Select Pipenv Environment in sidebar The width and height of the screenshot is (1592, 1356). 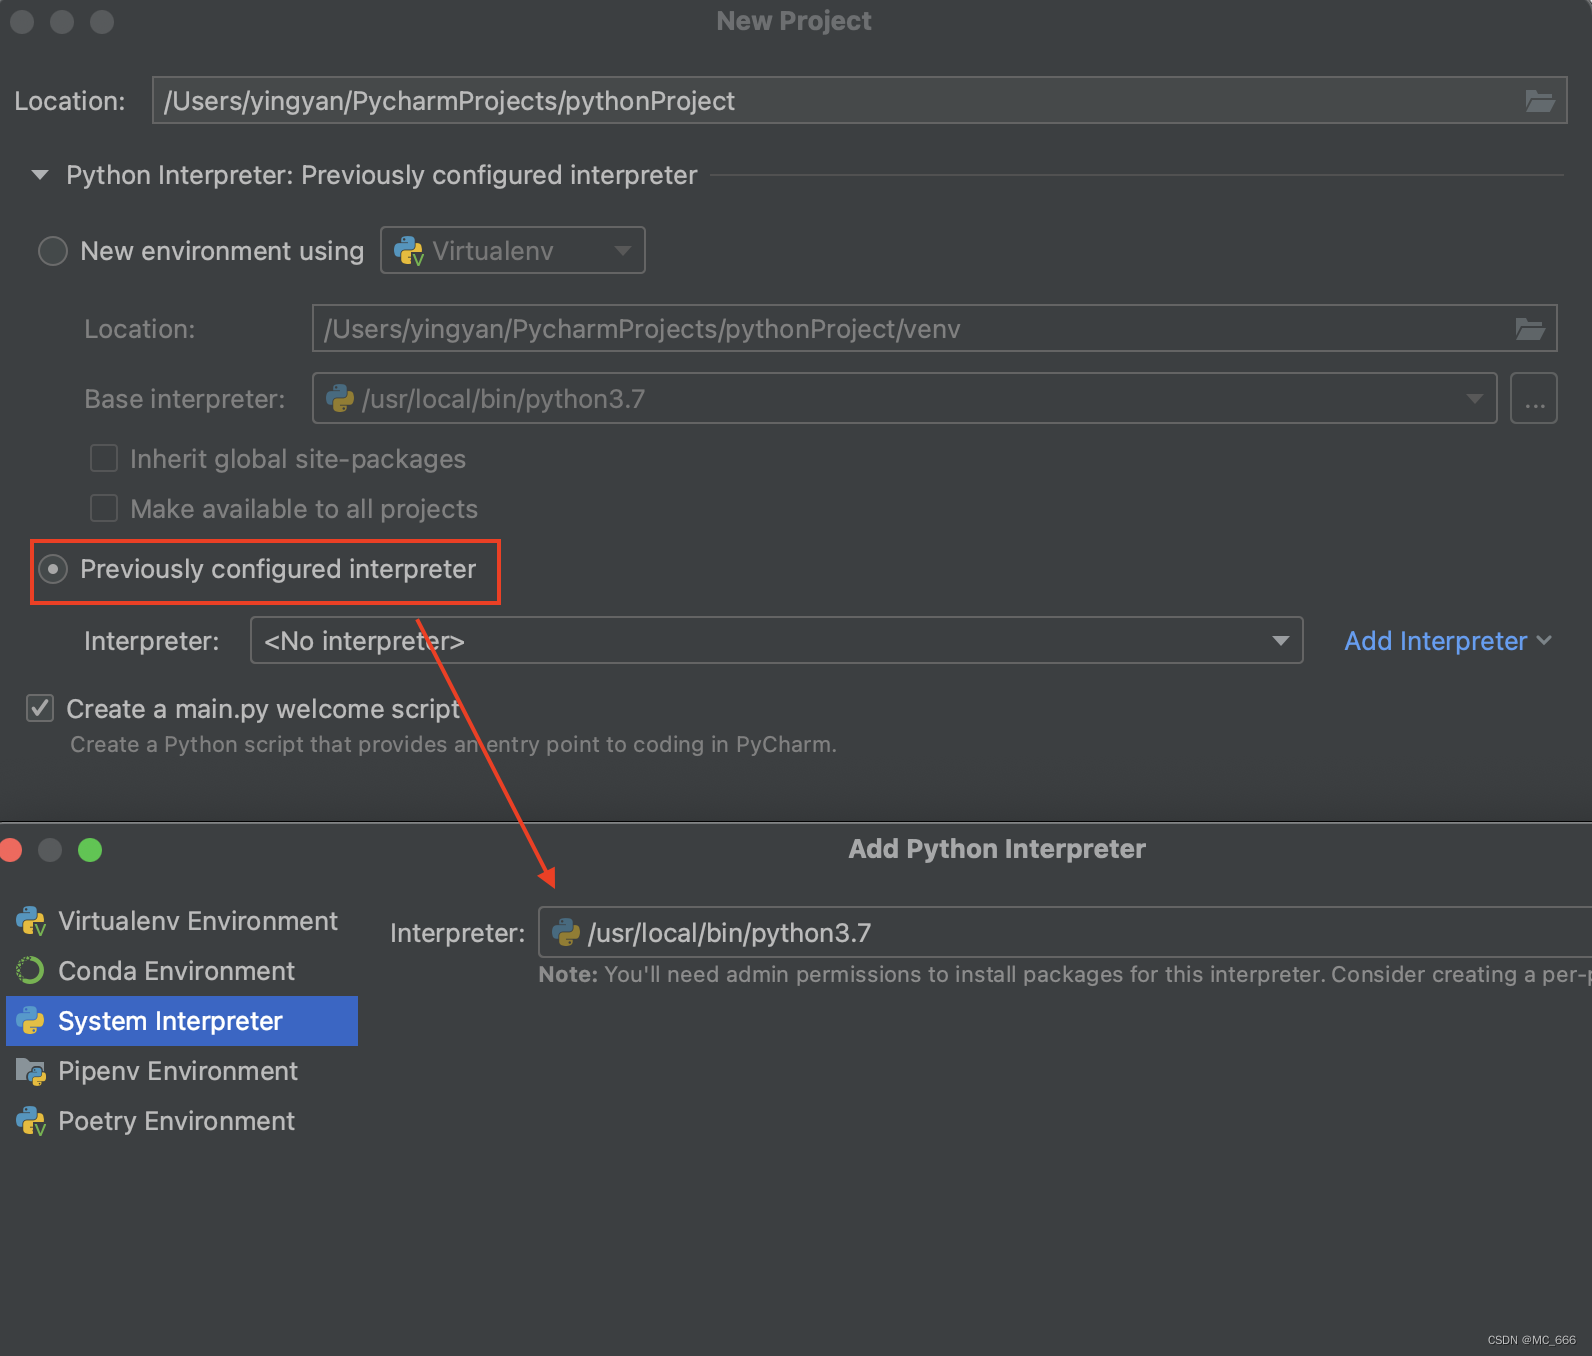(182, 1071)
